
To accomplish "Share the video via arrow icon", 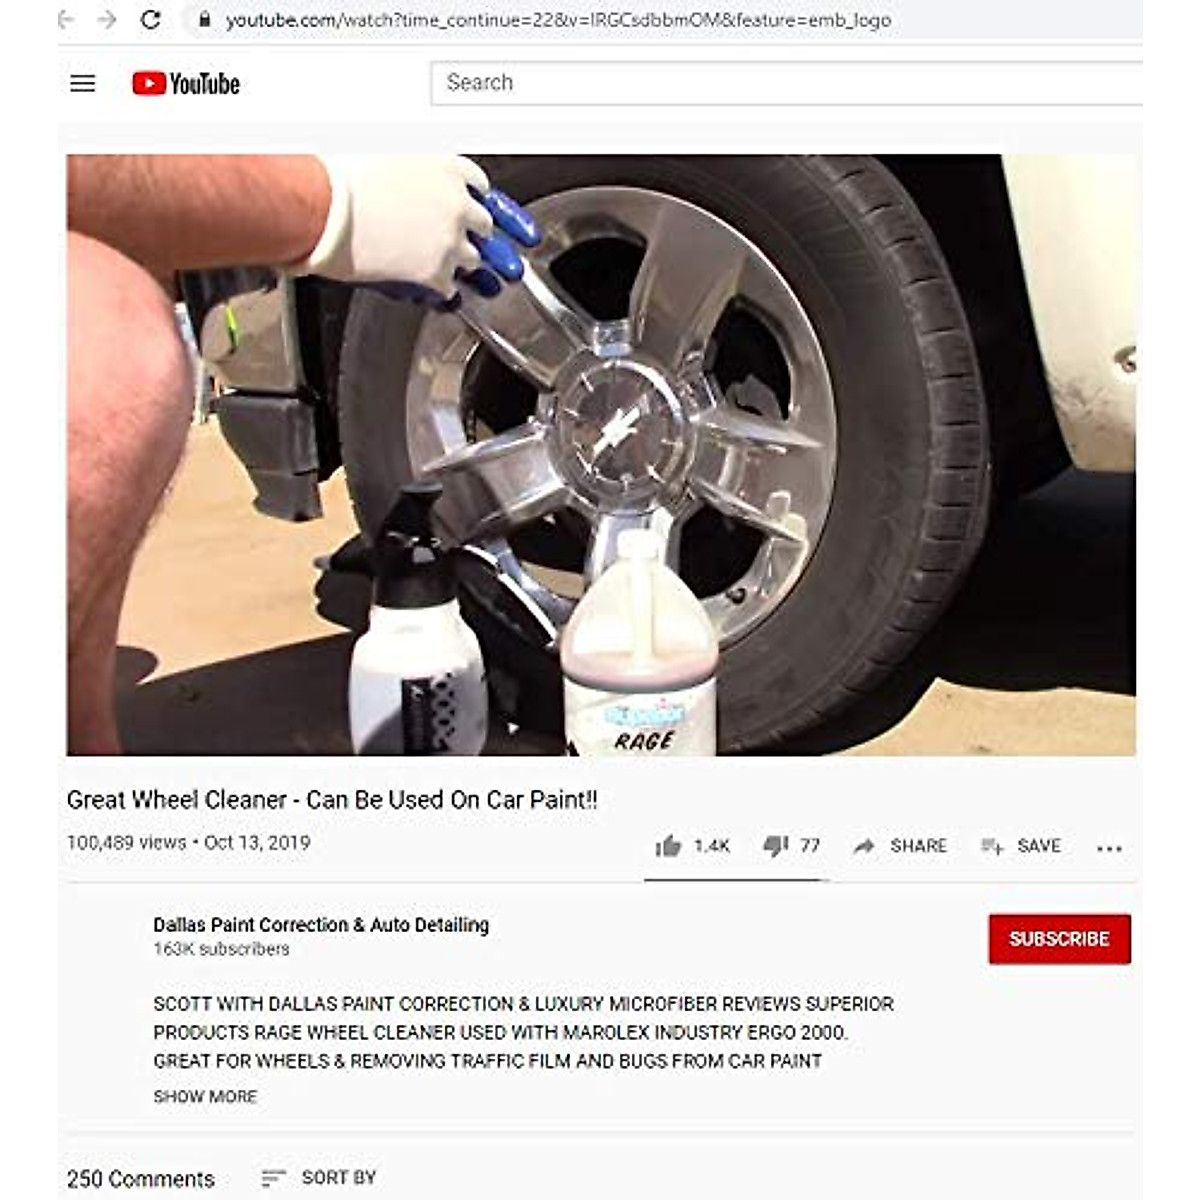I will pos(863,846).
